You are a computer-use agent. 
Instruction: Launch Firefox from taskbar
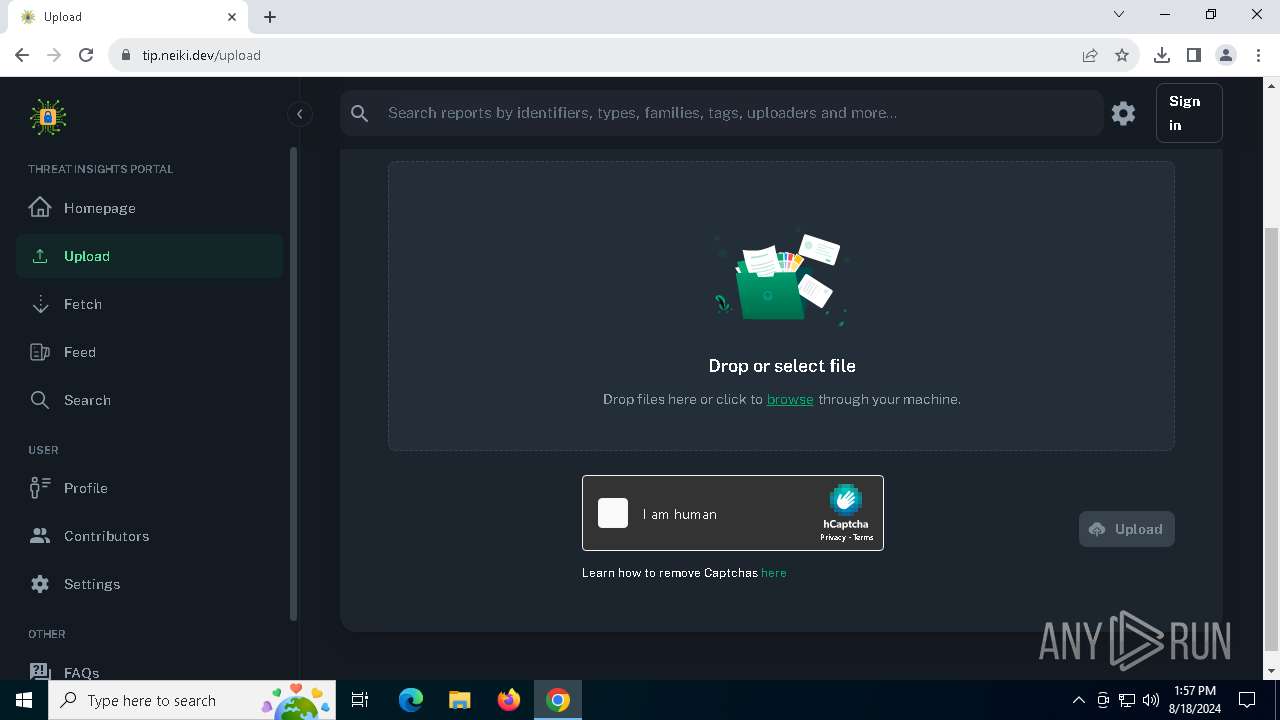pos(509,700)
